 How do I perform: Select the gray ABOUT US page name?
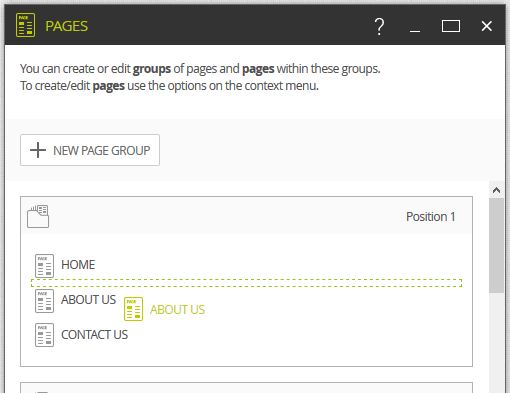click(x=88, y=300)
